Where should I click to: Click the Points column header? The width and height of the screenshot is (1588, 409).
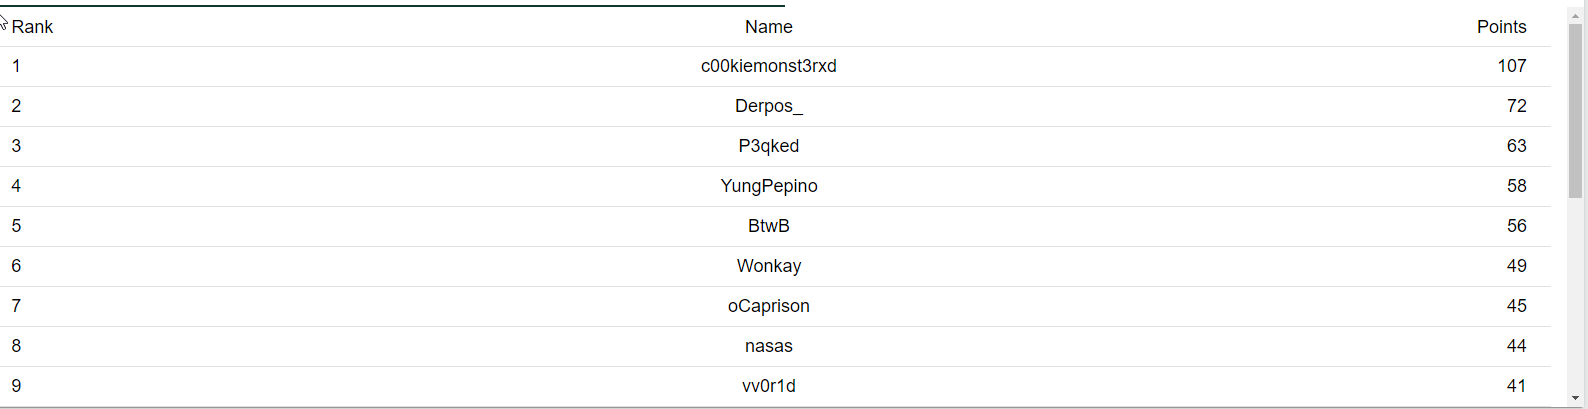tap(1501, 27)
